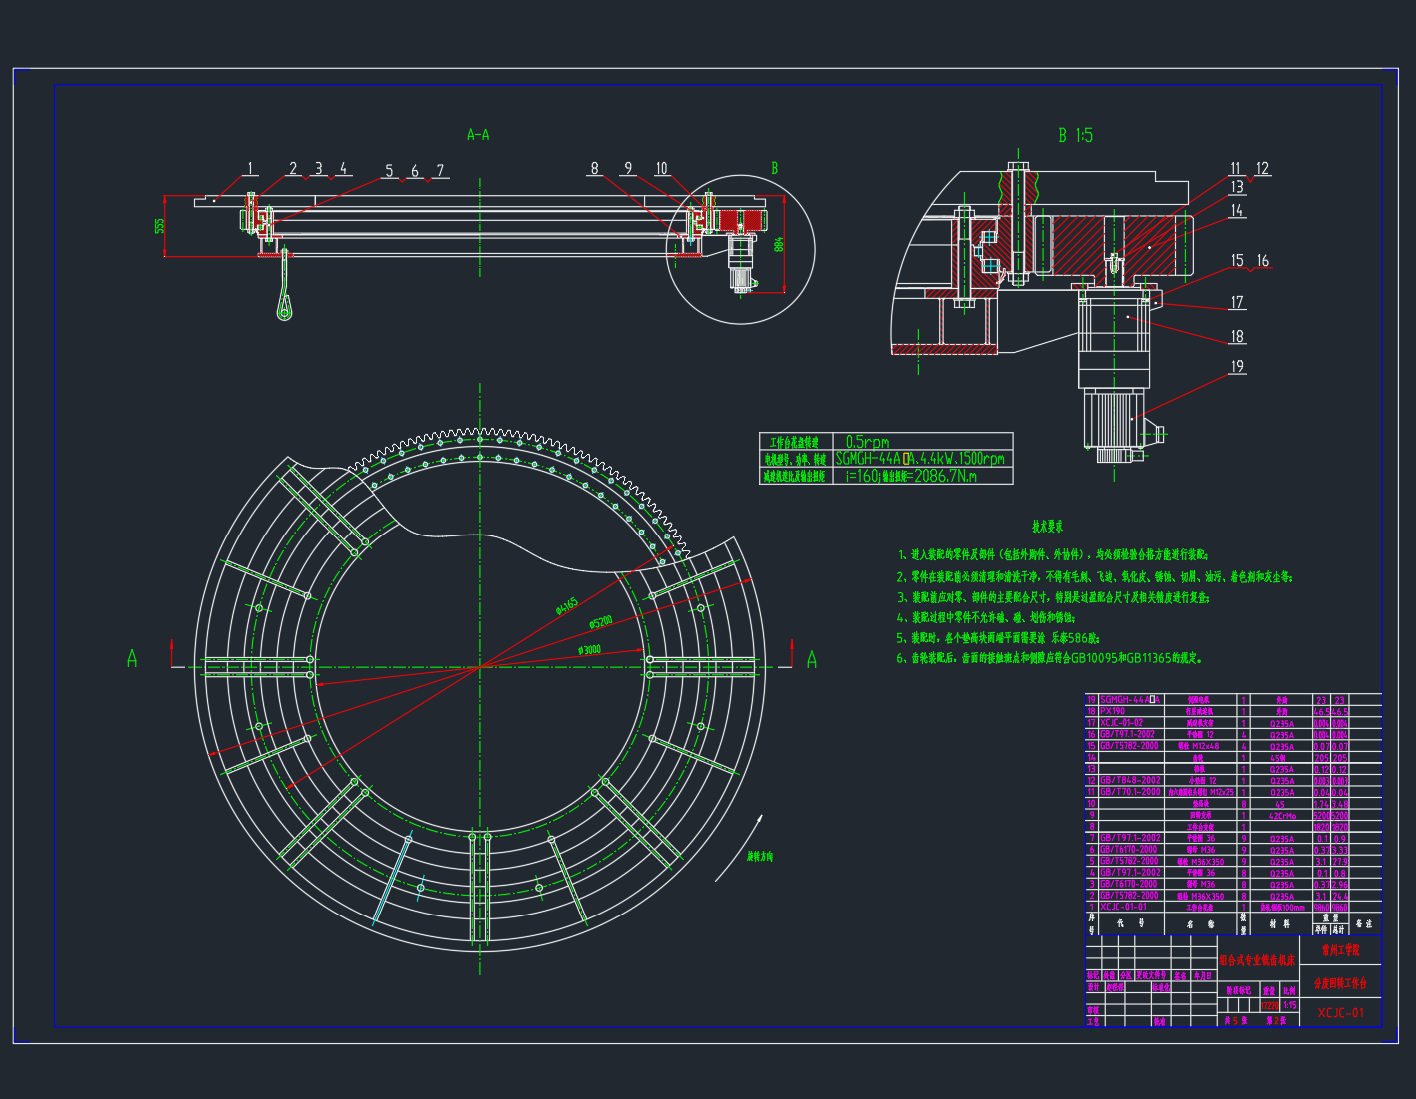This screenshot has width=1416, height=1099.
Task: Select 'XCJC-01-02' in parts list row 17
Action: coord(1122,723)
